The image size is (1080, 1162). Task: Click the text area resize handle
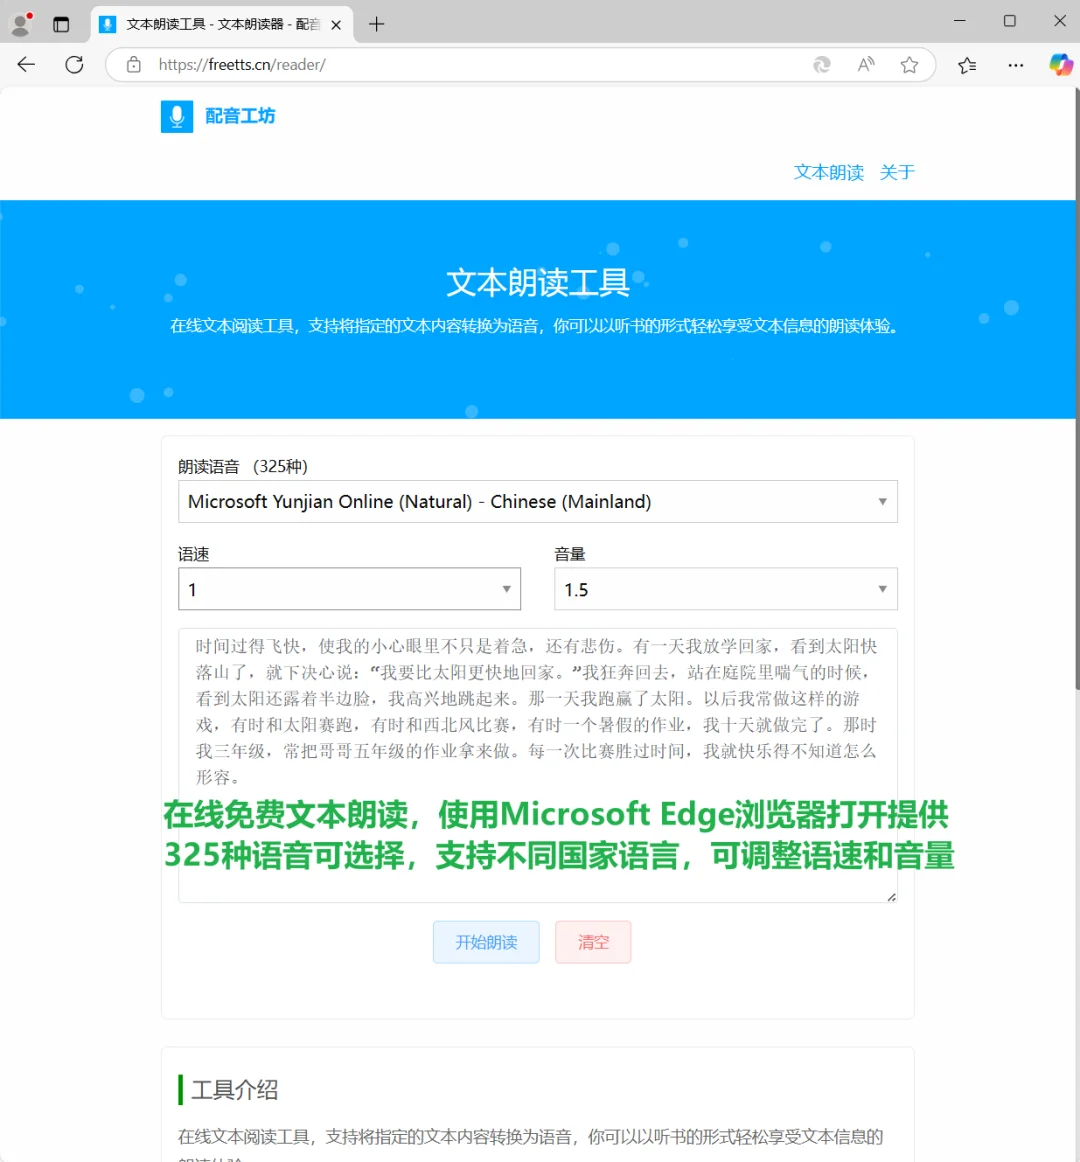(x=892, y=897)
